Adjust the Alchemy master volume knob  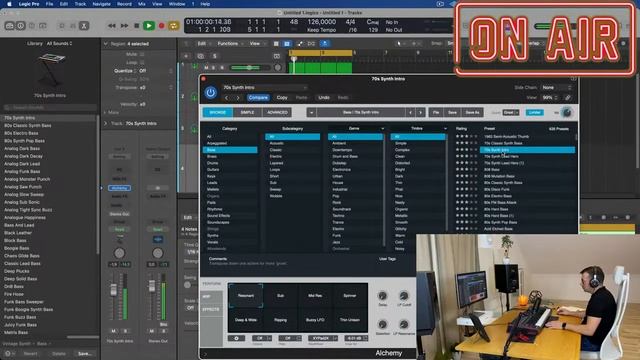pos(567,113)
